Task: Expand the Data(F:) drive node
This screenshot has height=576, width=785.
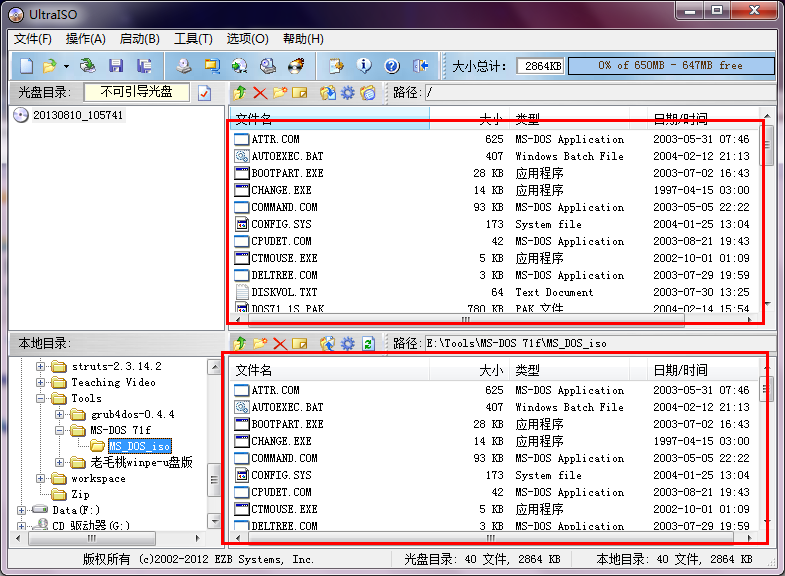Action: (21, 510)
